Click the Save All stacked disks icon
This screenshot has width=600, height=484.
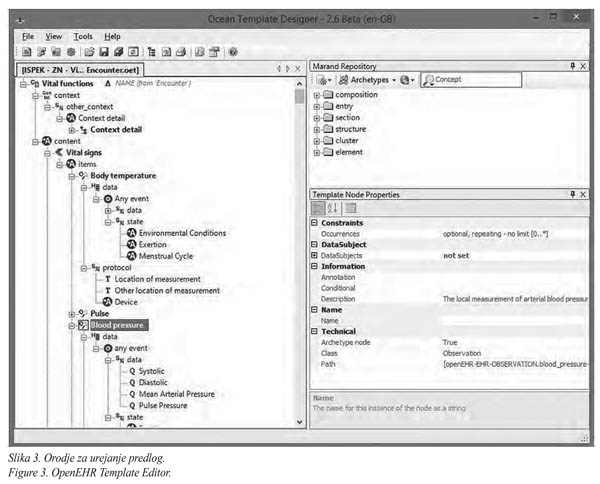[118, 52]
